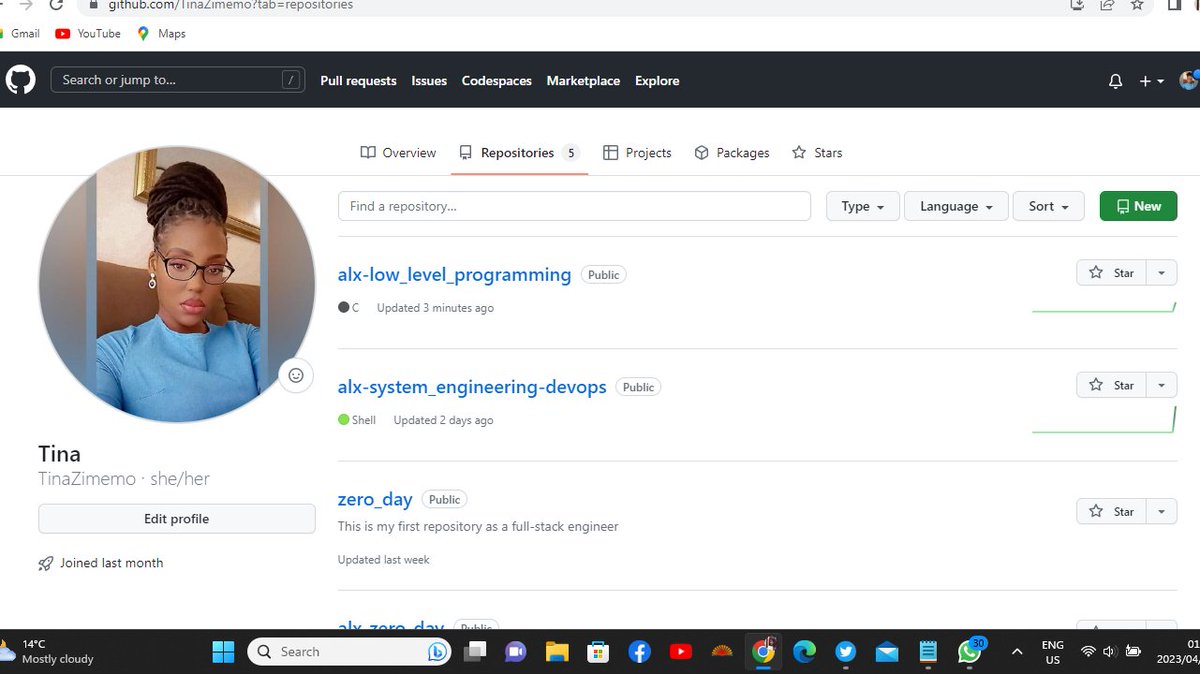Expand the Language filter dropdown
1200x674 pixels.
tap(956, 206)
